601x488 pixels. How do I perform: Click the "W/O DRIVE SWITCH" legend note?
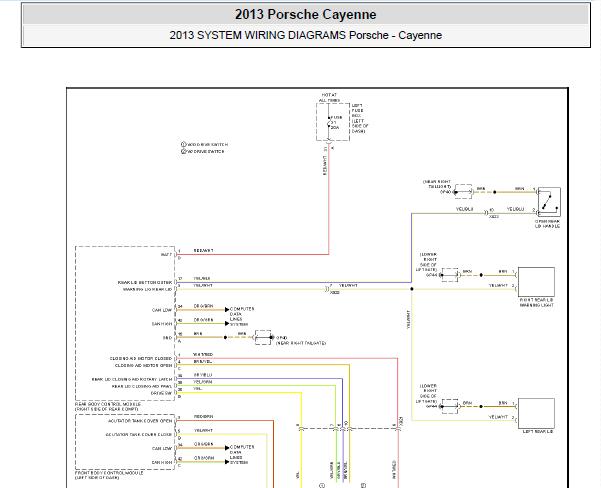(x=204, y=145)
